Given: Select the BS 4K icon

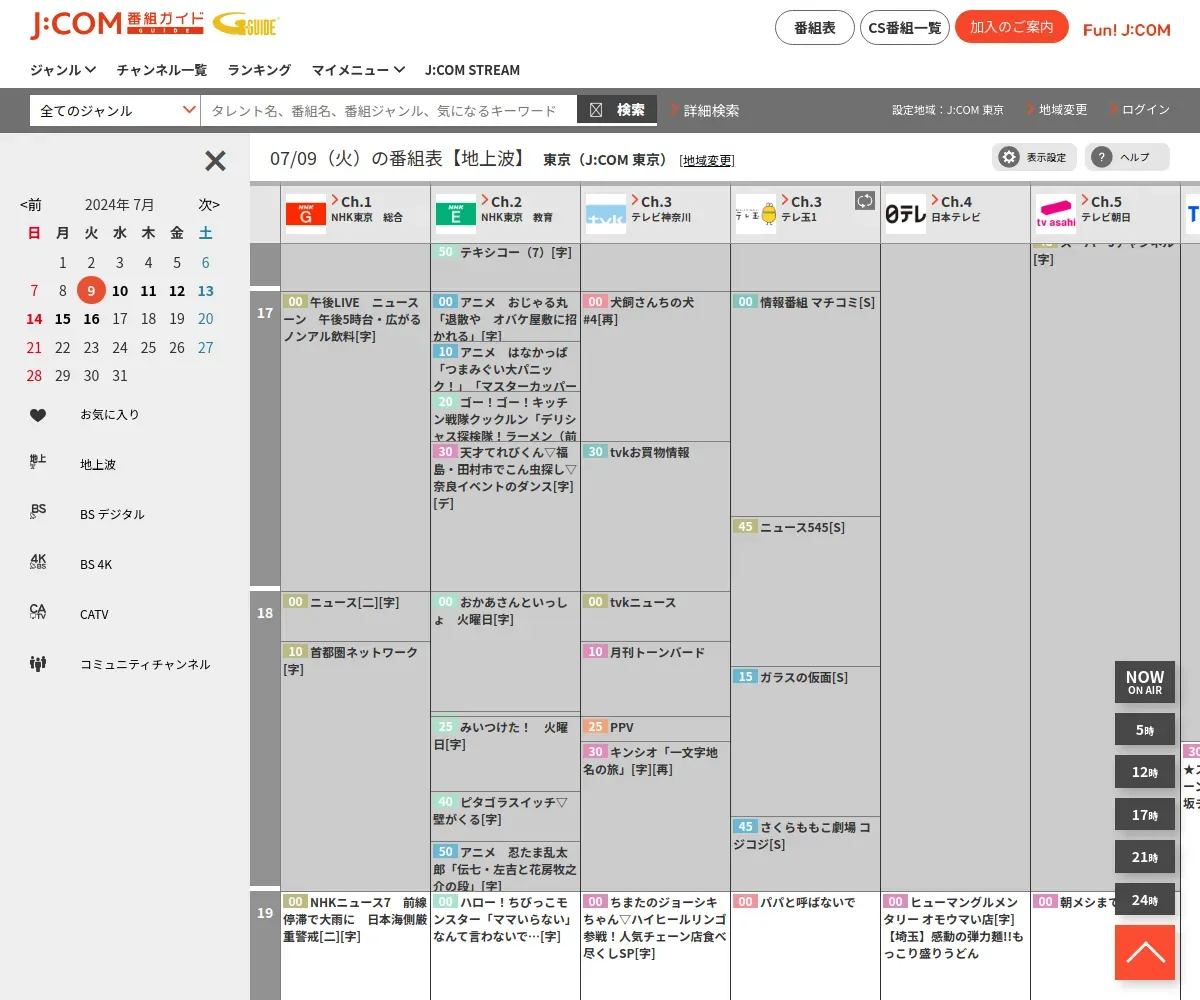Looking at the screenshot, I should [38, 561].
